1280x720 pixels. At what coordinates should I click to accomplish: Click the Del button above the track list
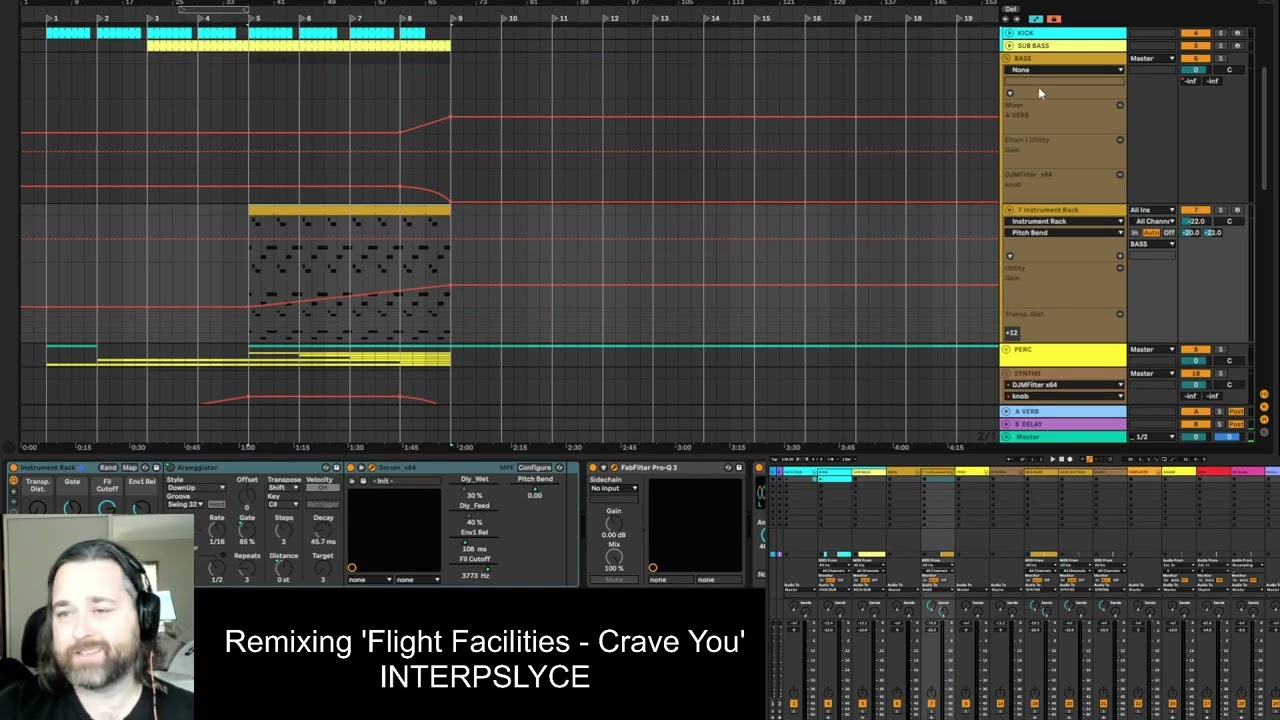[x=1011, y=9]
